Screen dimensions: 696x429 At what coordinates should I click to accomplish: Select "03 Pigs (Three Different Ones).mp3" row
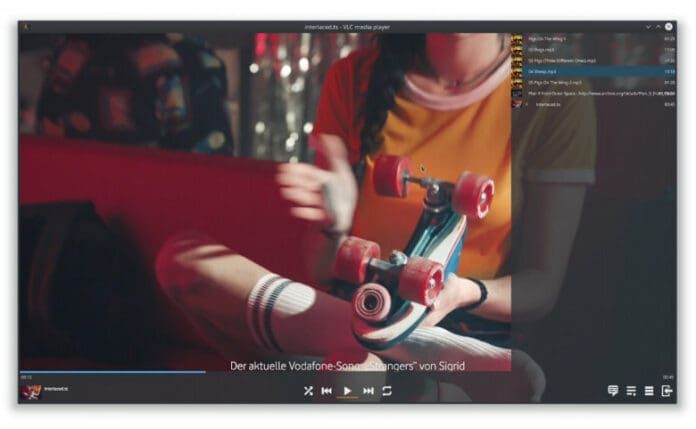click(594, 60)
